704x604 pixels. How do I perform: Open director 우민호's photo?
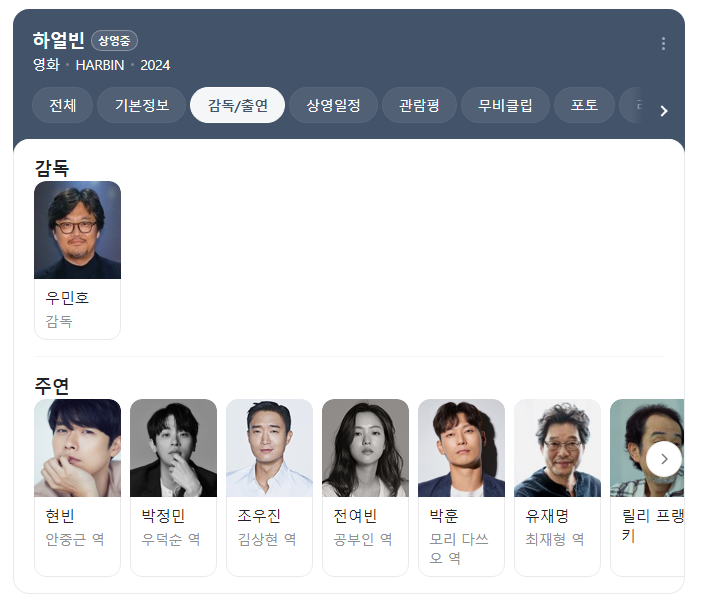pyautogui.click(x=78, y=230)
